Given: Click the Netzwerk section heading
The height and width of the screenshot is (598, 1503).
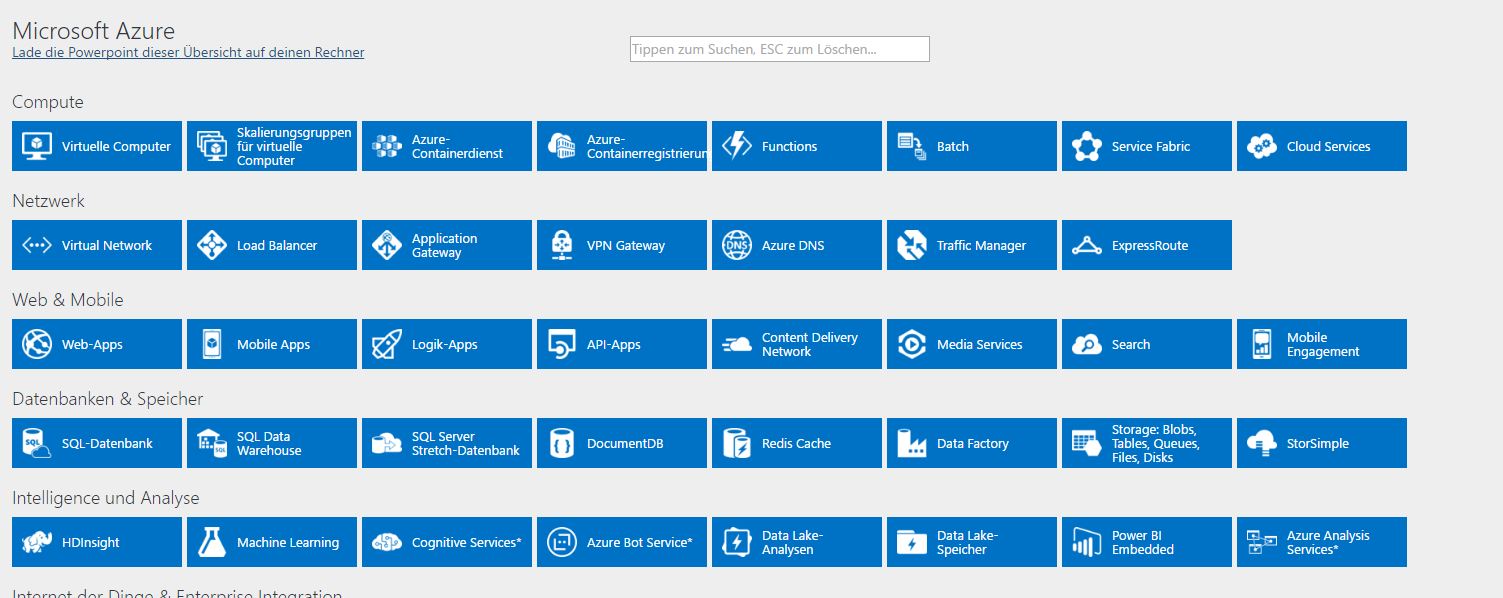Looking at the screenshot, I should coord(48,201).
